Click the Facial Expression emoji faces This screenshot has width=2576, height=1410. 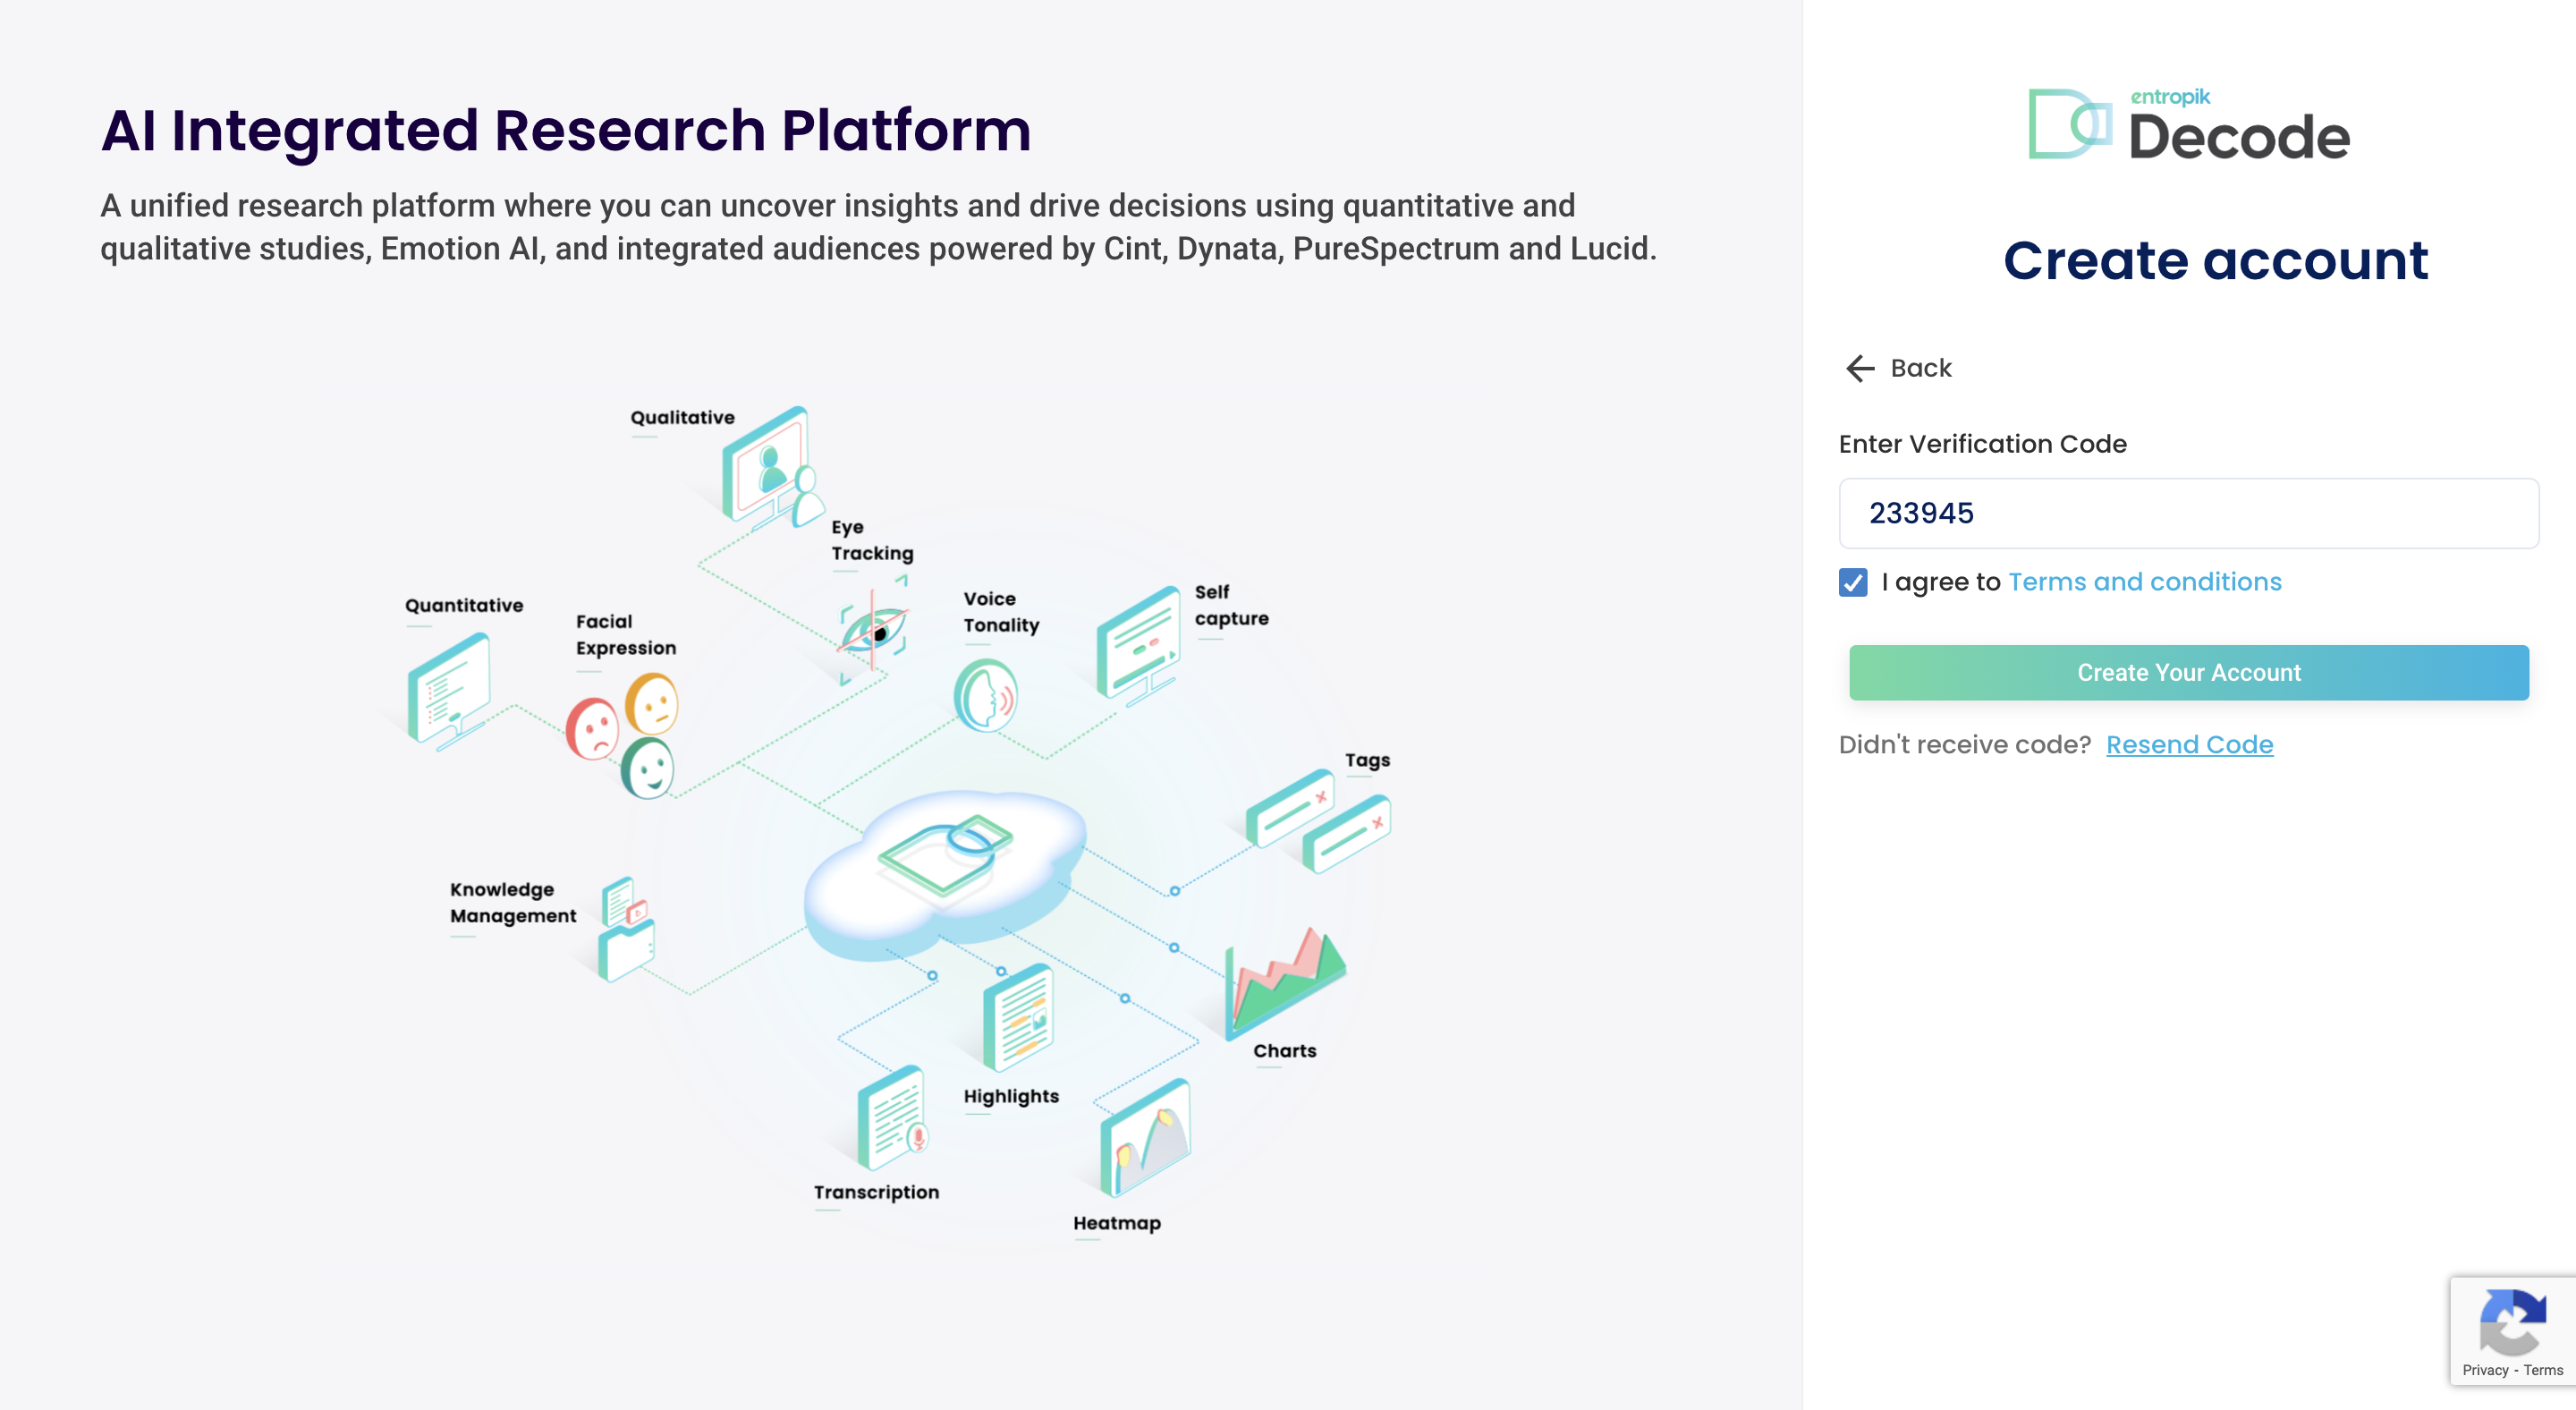pos(624,735)
